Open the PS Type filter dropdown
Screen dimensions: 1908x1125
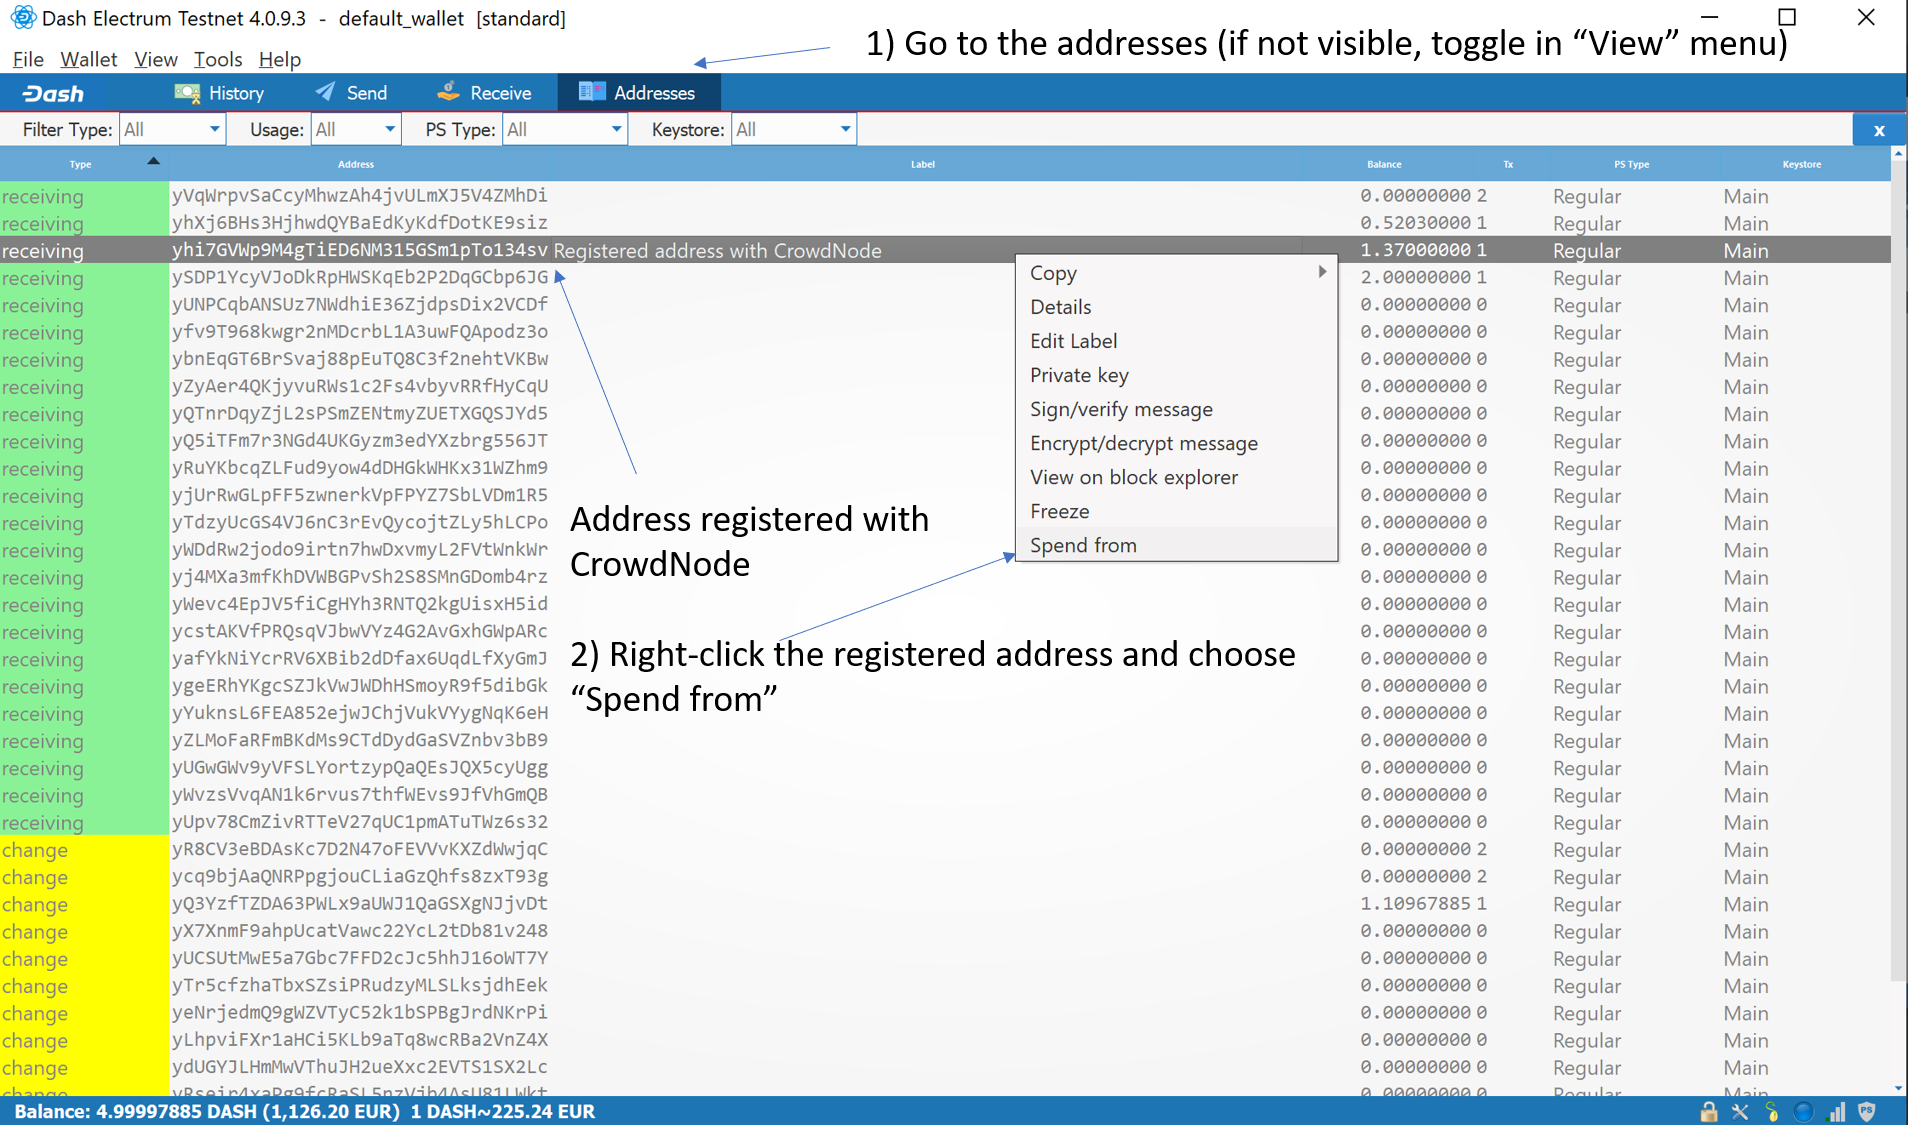[565, 129]
